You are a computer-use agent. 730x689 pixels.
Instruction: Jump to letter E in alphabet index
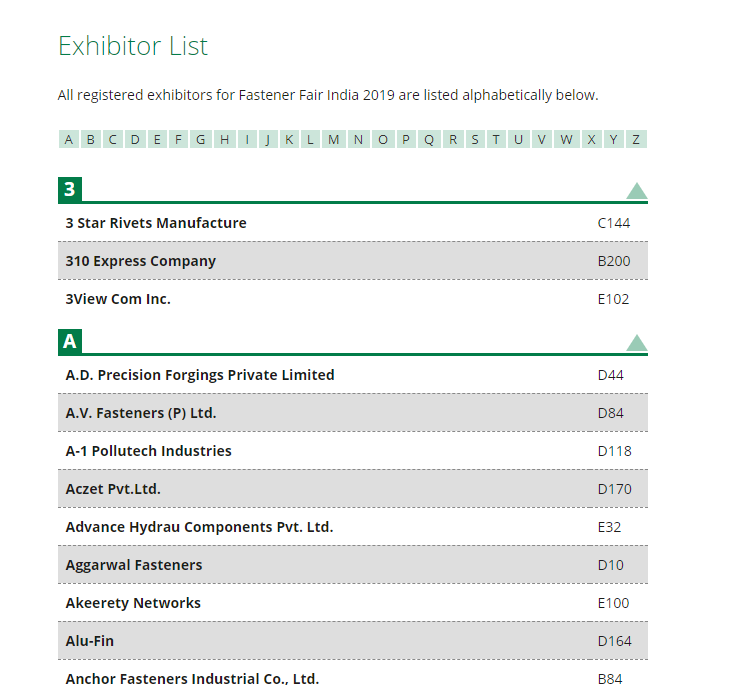[157, 139]
